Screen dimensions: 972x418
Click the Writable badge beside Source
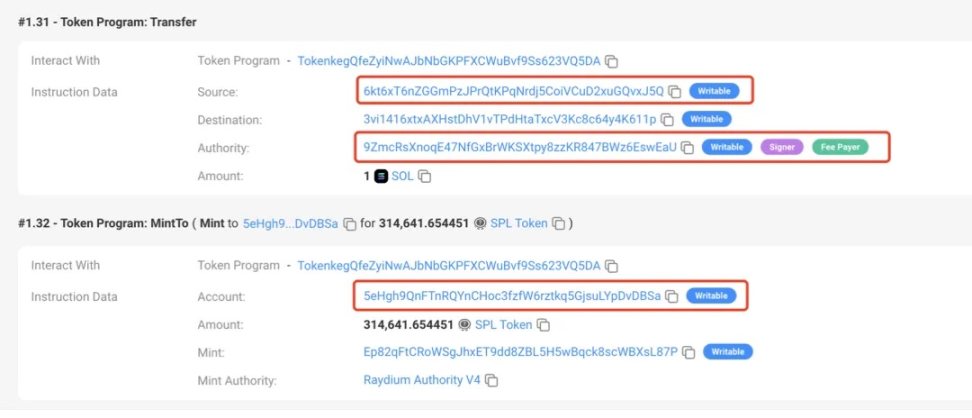coord(715,92)
